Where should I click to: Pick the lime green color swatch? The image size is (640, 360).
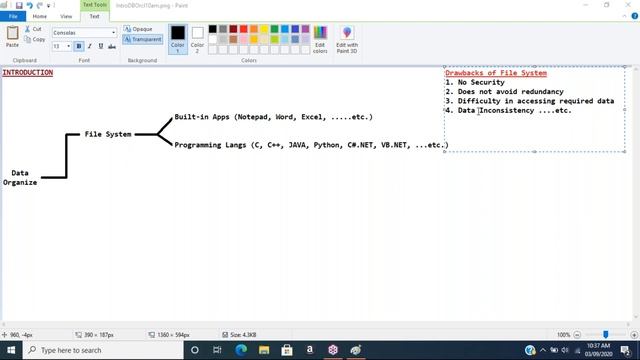pos(274,40)
